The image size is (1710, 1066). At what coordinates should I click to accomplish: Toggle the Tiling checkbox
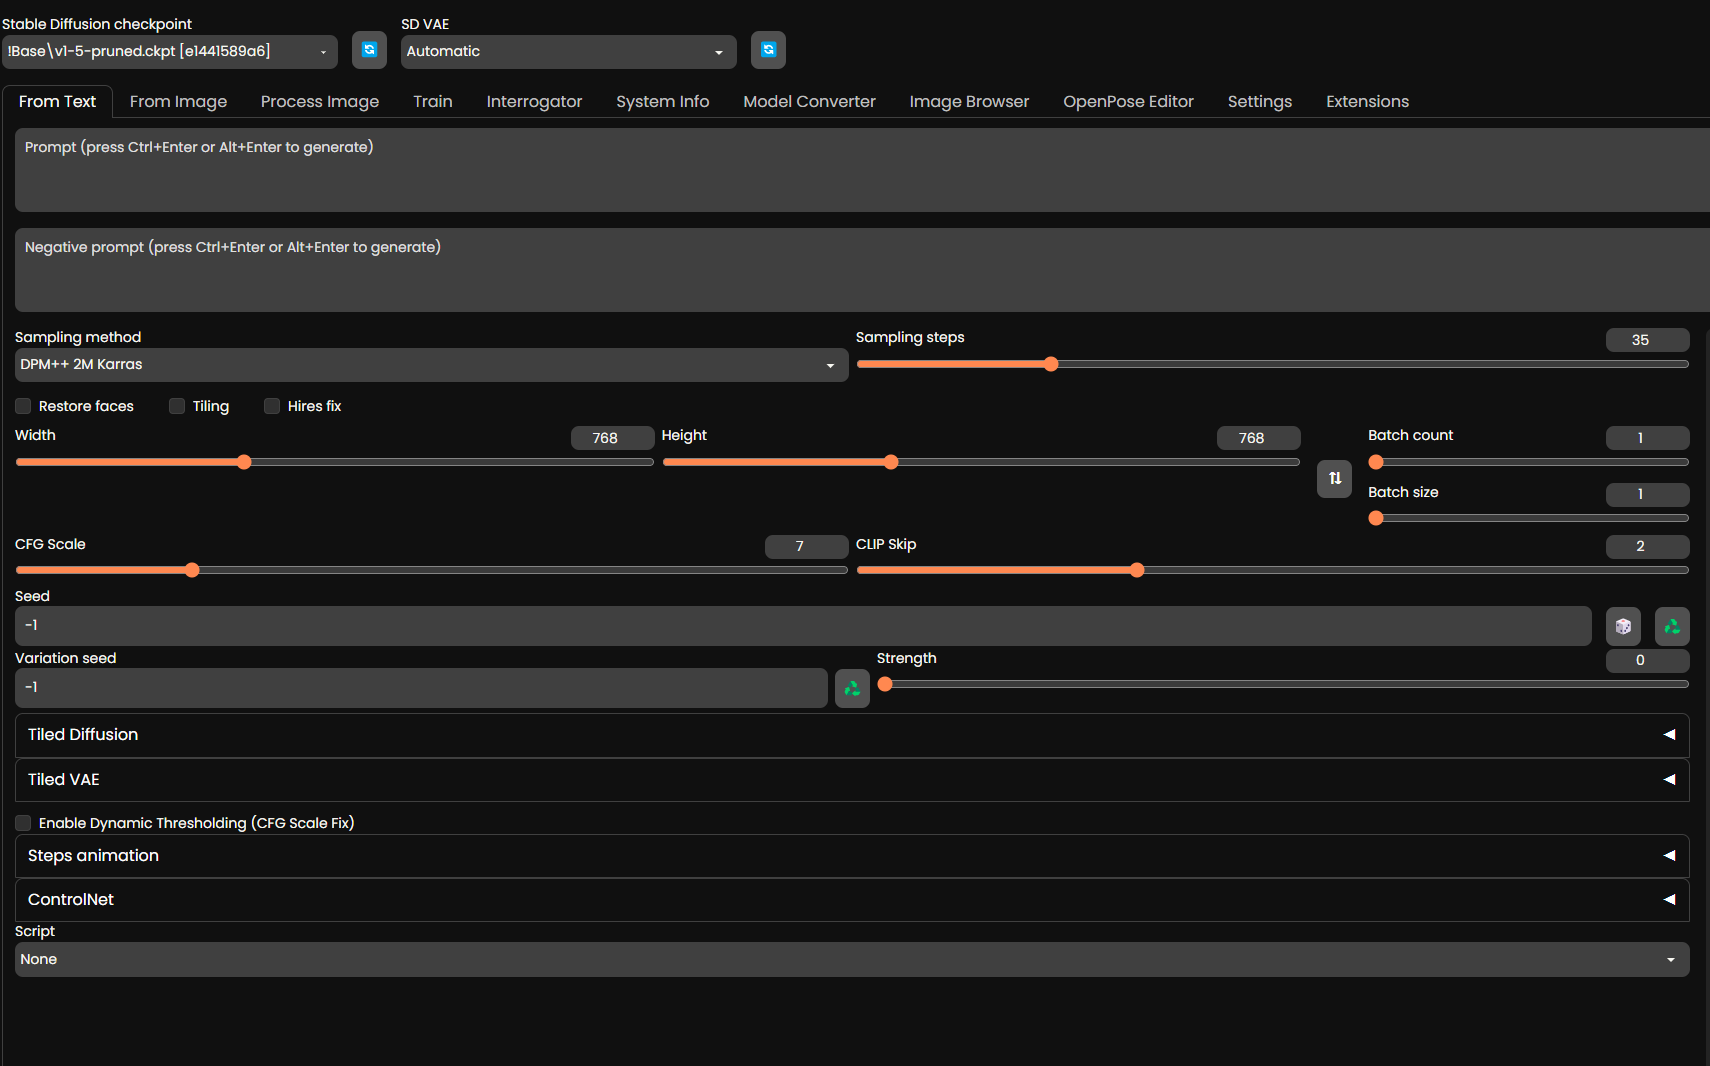[x=176, y=406]
